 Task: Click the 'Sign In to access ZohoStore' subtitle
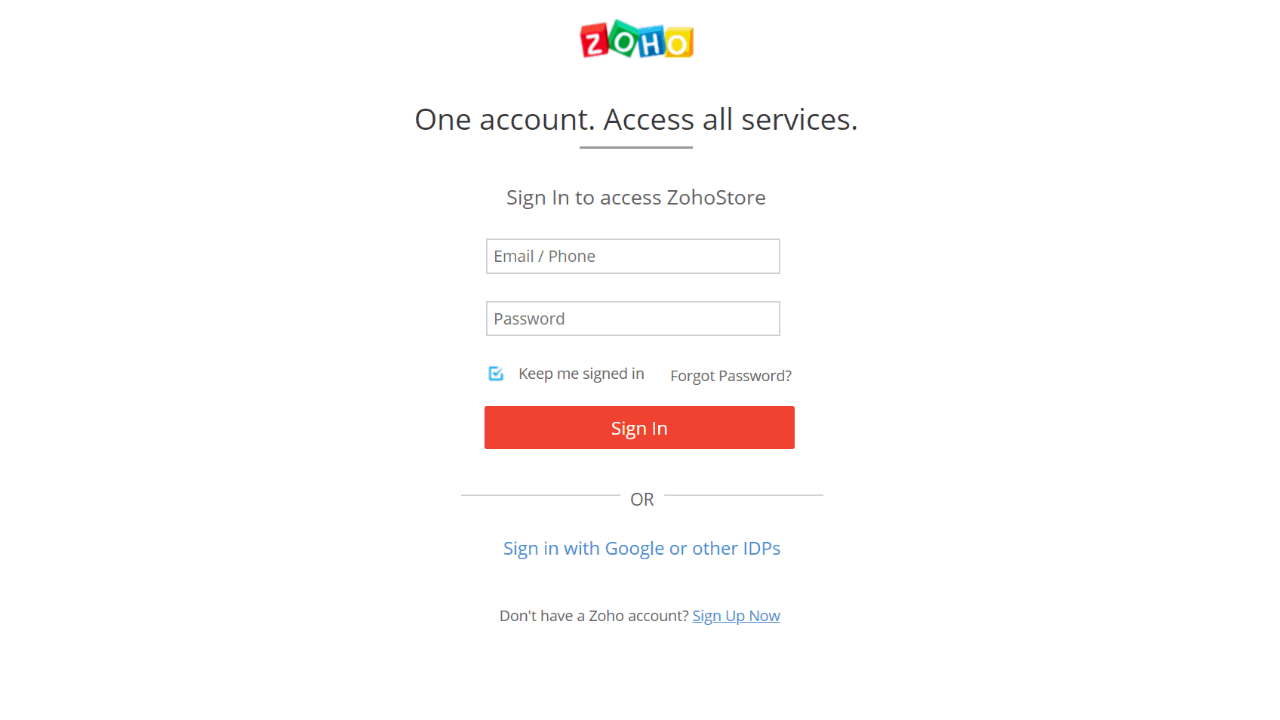(x=636, y=198)
